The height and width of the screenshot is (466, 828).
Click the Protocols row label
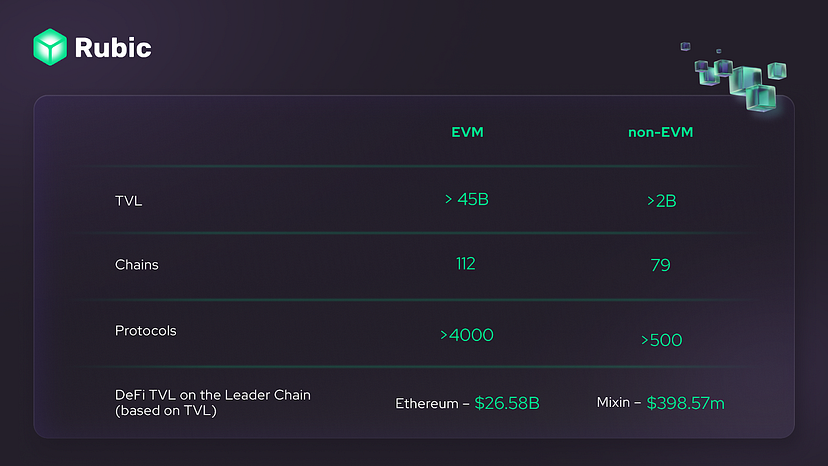pos(145,331)
